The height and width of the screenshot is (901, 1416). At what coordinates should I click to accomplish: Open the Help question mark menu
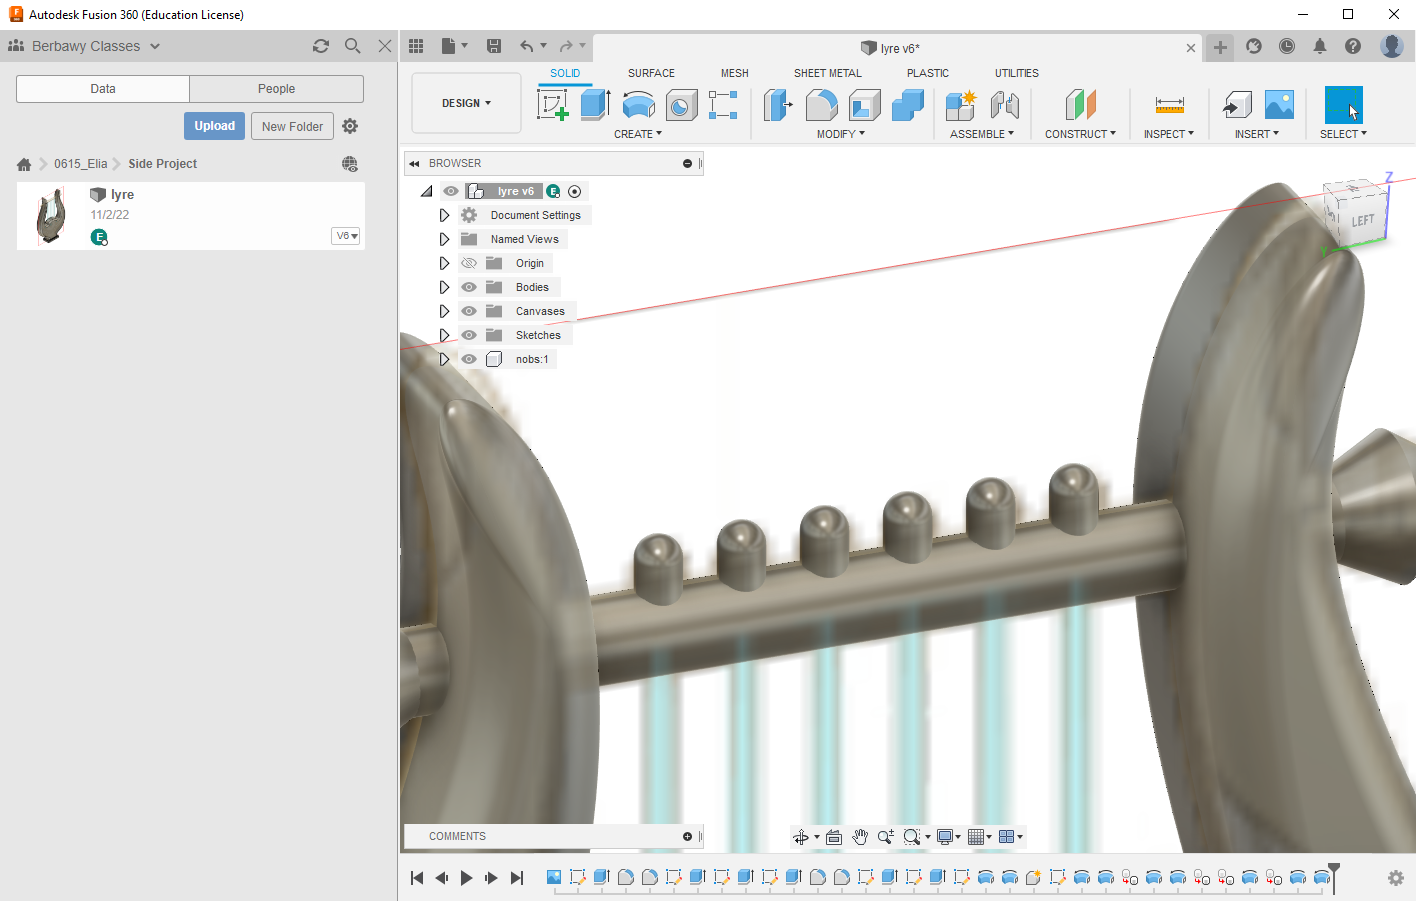(1353, 46)
